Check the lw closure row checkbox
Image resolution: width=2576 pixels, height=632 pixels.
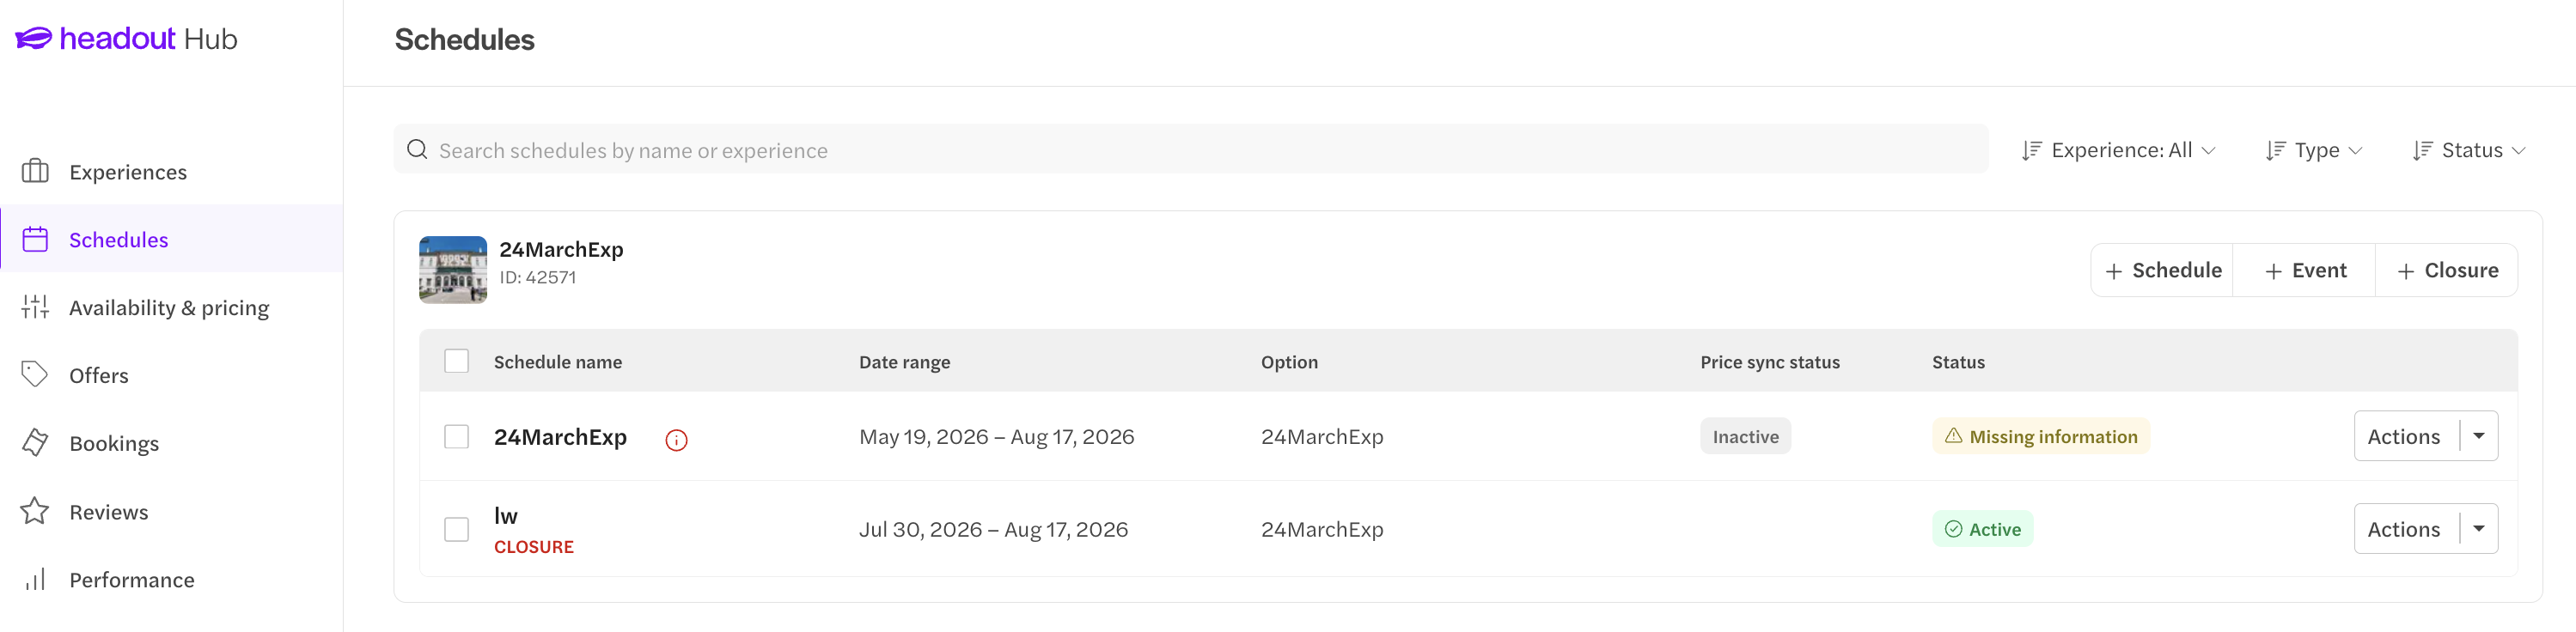456,530
